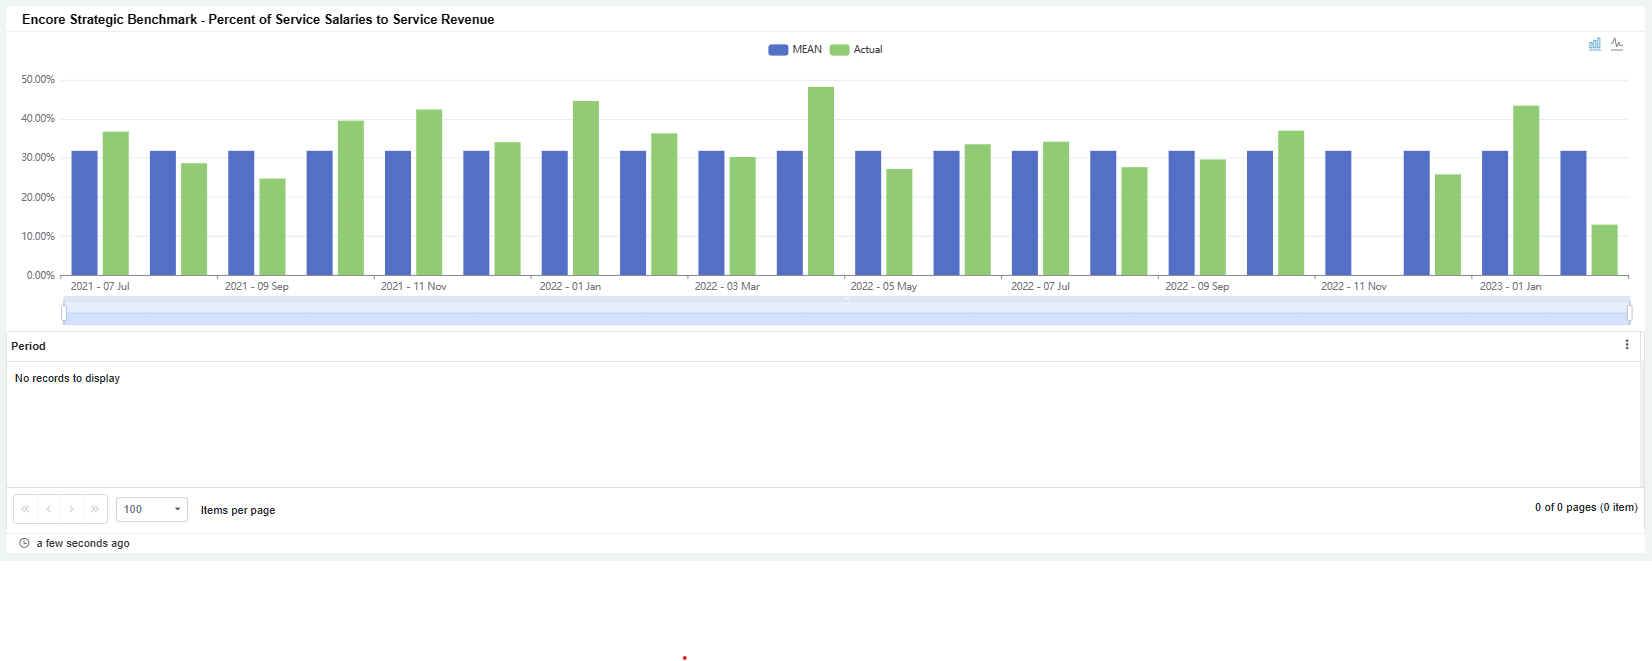Screen dimensions: 1652x661
Task: Switch chart to bar view icon
Action: (1595, 44)
